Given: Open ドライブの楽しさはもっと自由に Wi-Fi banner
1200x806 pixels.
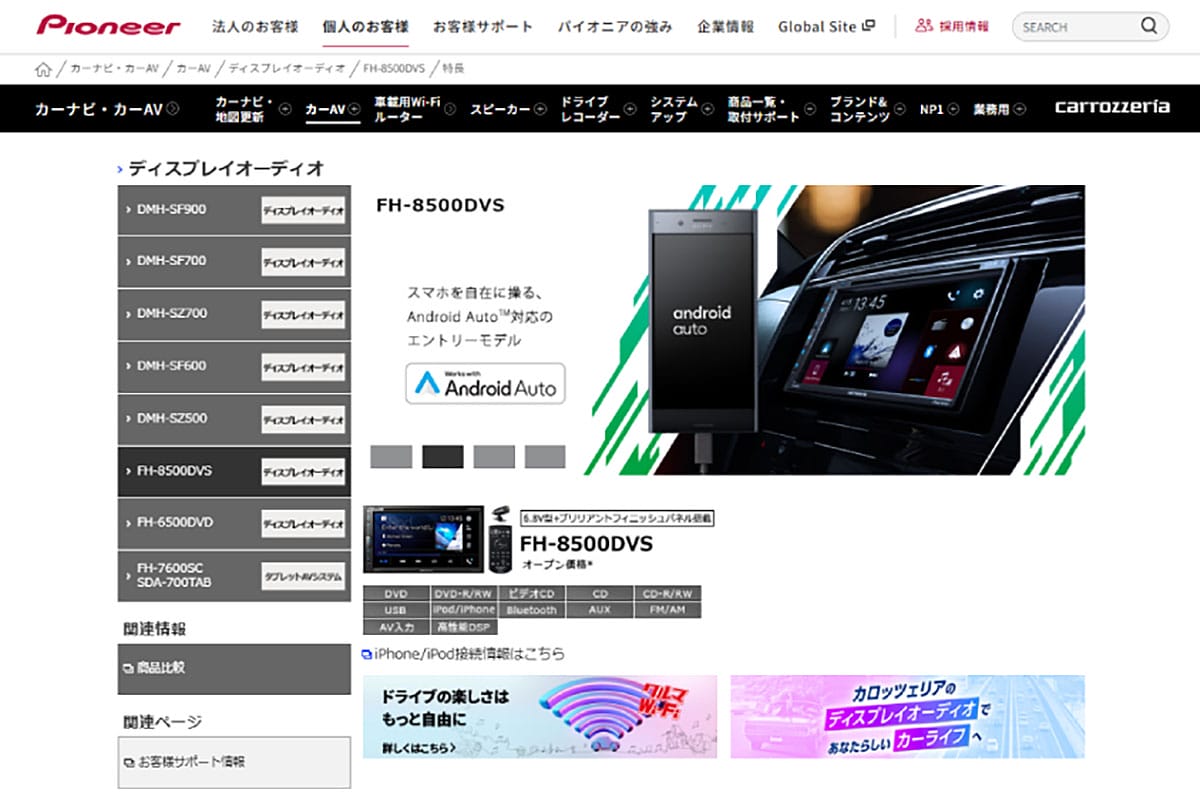Looking at the screenshot, I should pos(540,716).
